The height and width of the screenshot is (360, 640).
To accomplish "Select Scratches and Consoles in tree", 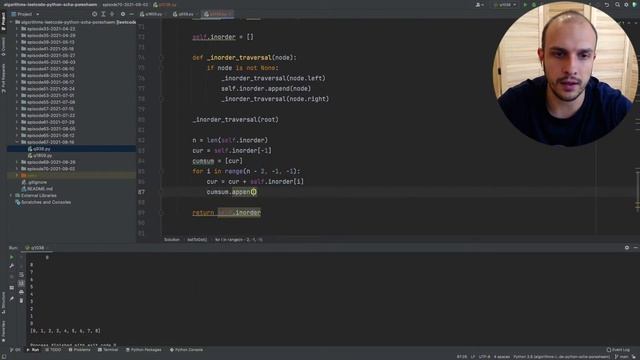I will [x=43, y=202].
